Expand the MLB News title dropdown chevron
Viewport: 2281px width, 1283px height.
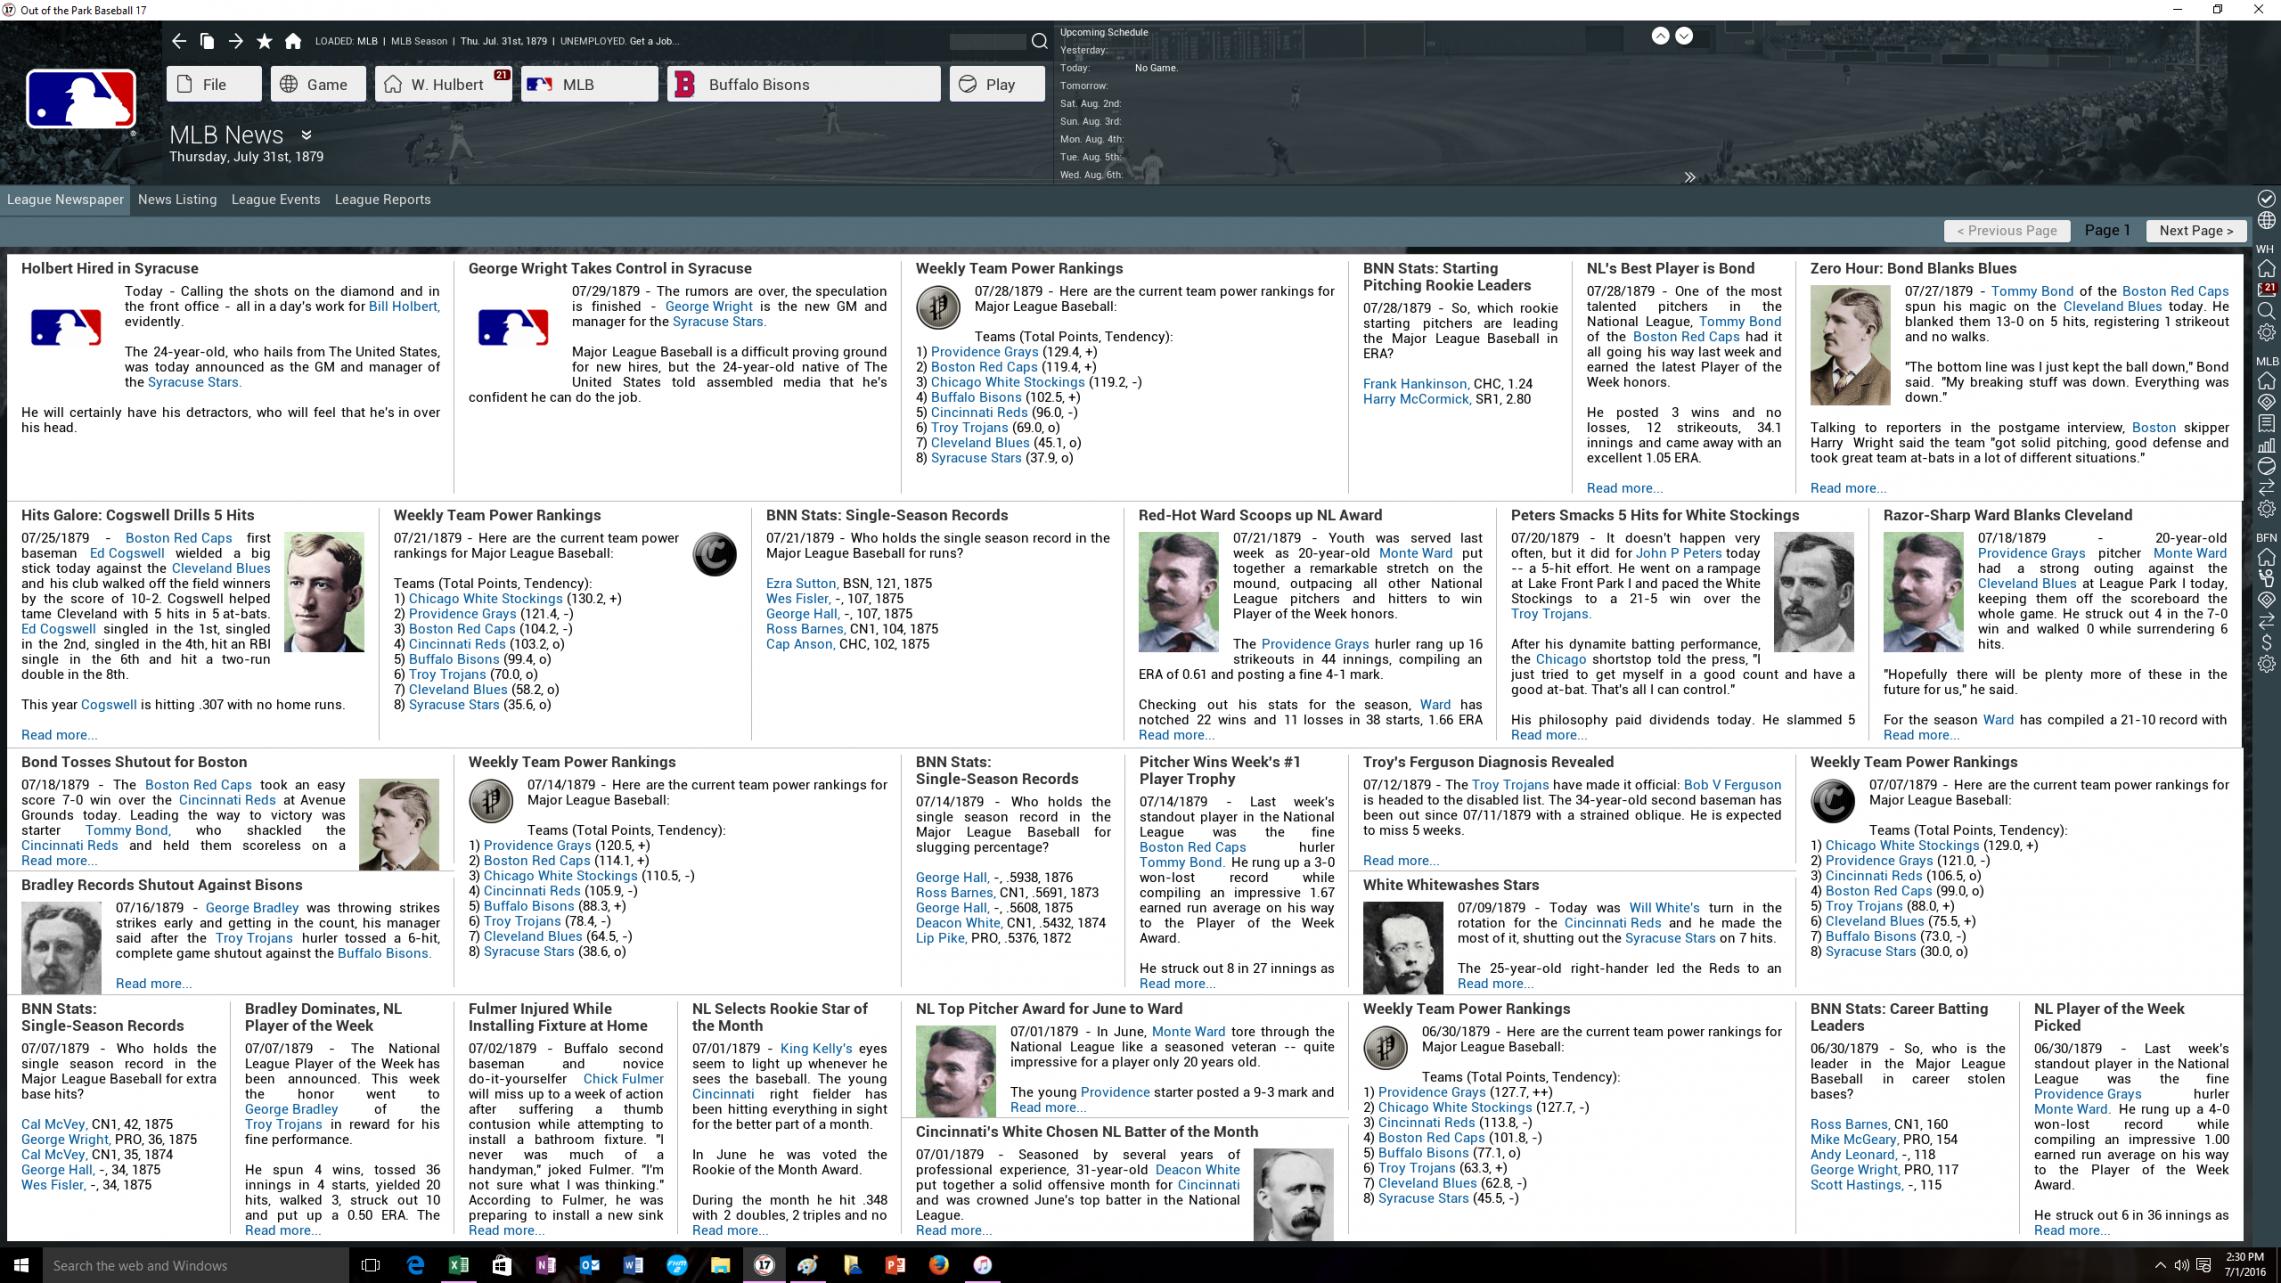306,135
